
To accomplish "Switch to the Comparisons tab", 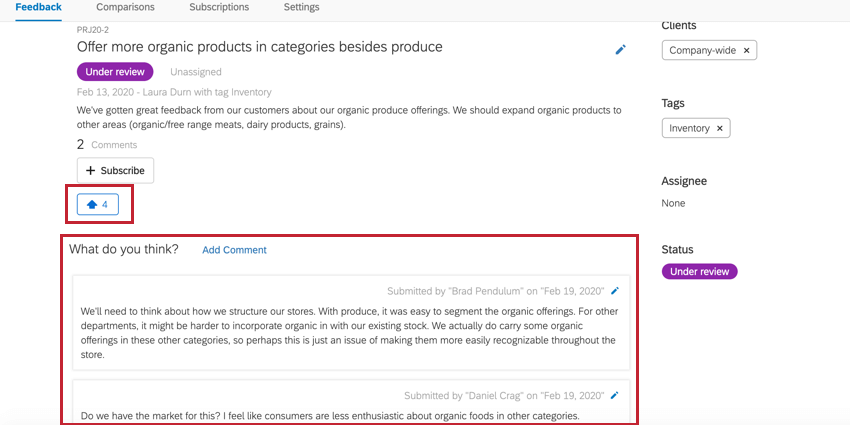I will coord(125,7).
